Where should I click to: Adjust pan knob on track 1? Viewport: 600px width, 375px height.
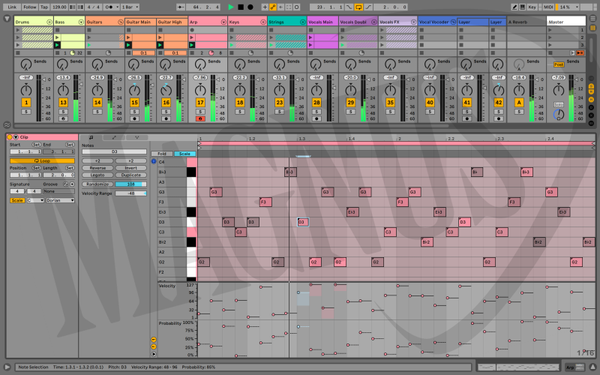point(26,91)
